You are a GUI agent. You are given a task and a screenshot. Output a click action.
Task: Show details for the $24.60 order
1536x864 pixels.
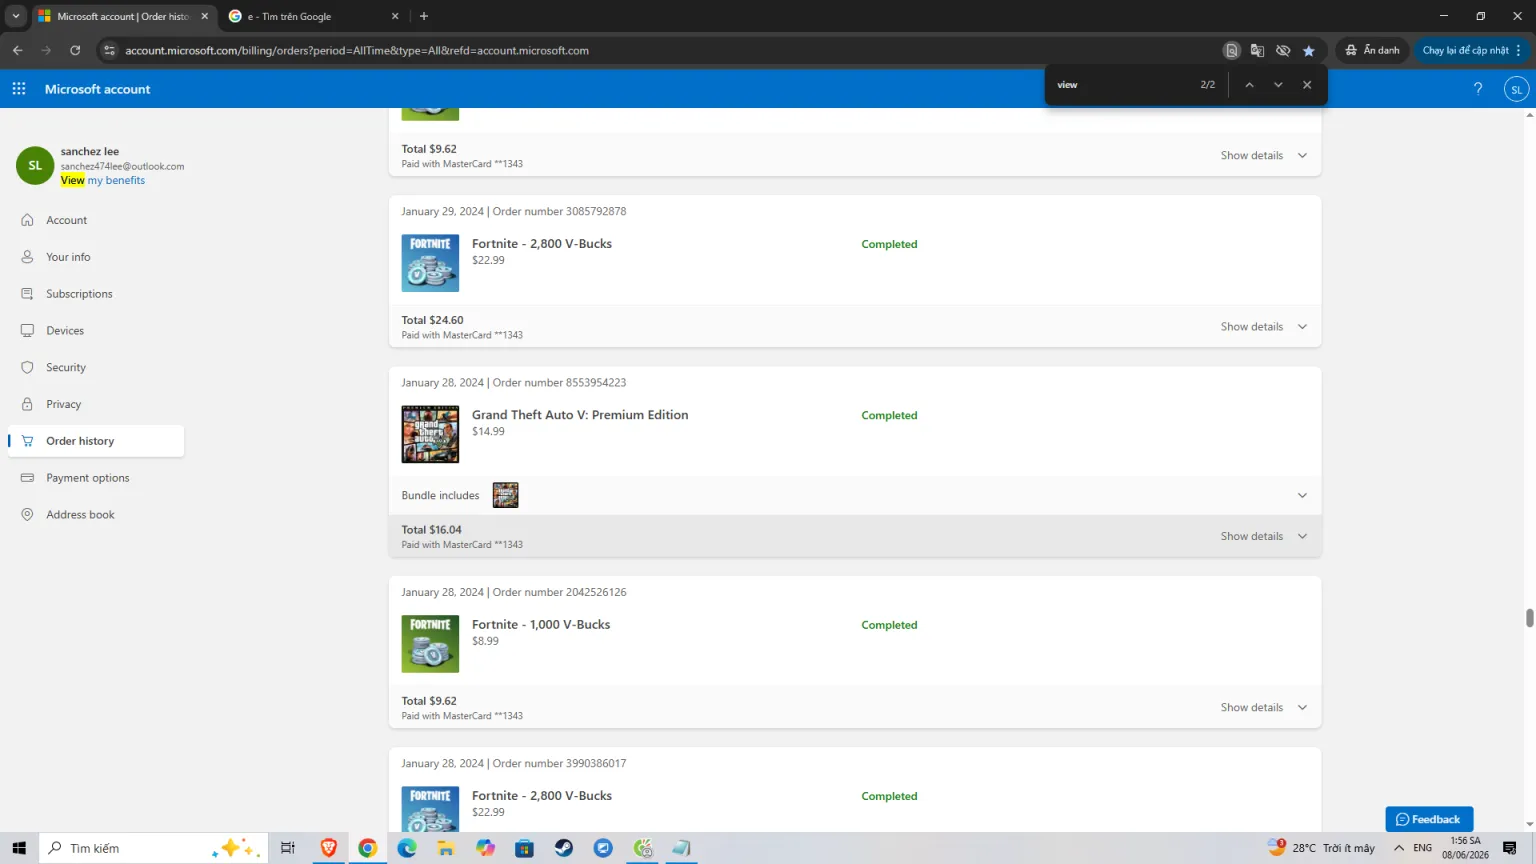tap(1264, 327)
